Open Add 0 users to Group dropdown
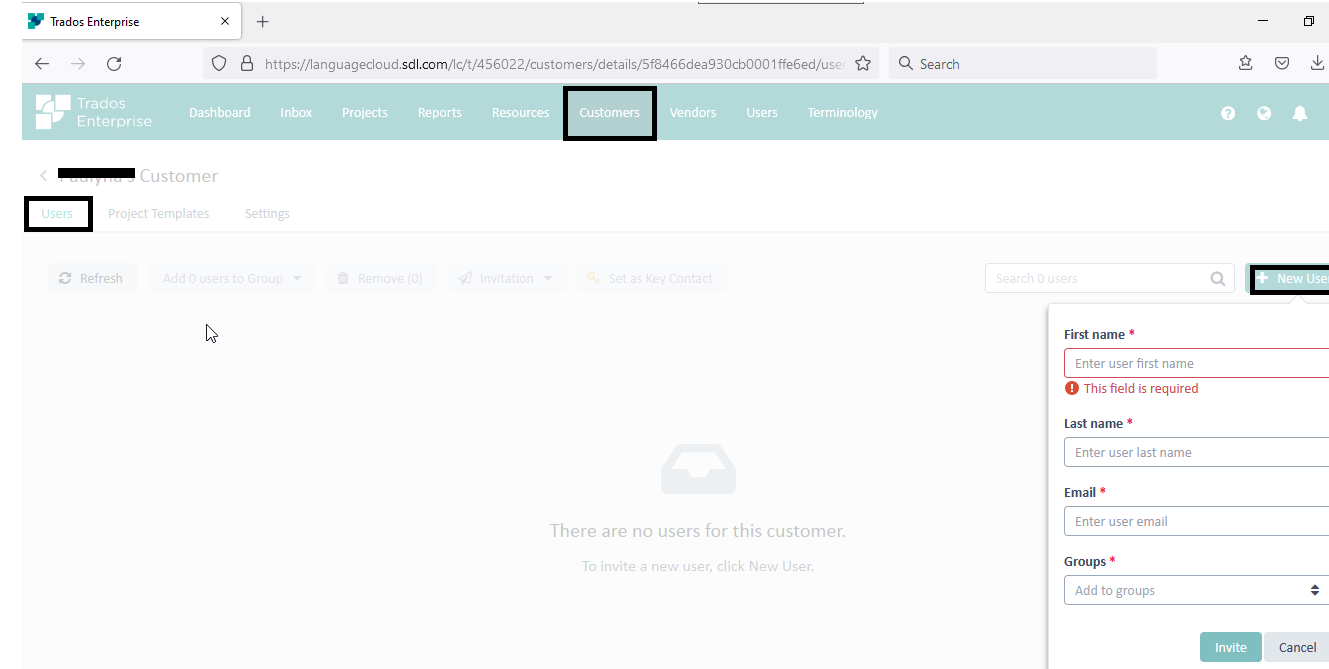Viewport: 1329px width, 669px height. (x=232, y=279)
